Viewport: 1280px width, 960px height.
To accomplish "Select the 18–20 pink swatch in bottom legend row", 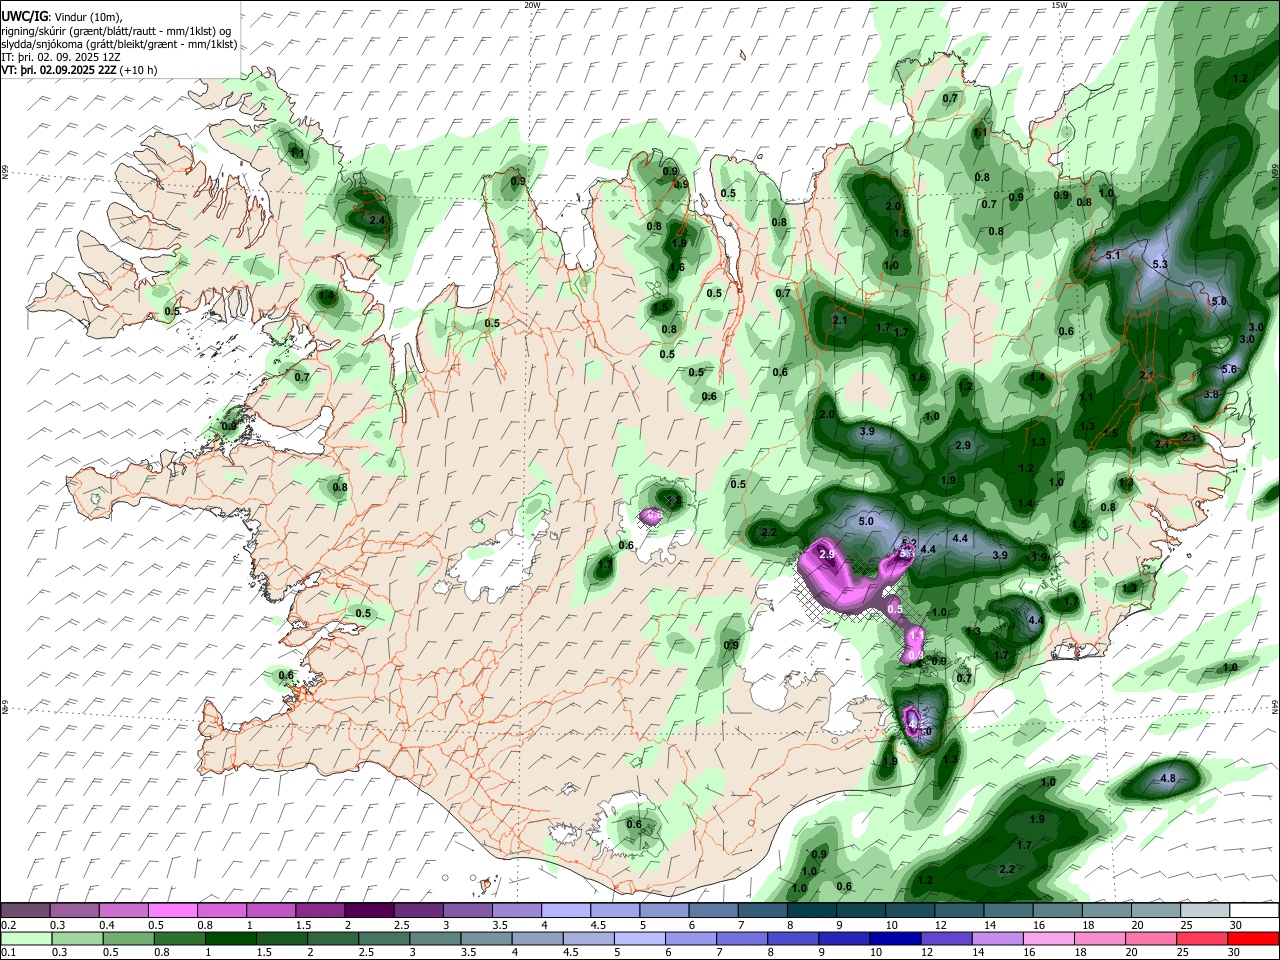I will click(1100, 938).
